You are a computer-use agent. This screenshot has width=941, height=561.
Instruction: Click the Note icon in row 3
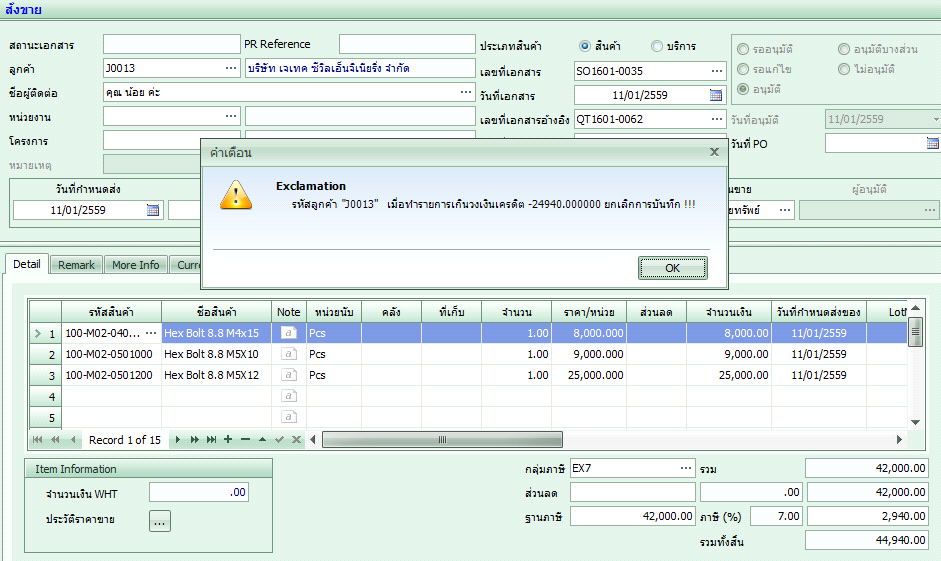click(288, 375)
